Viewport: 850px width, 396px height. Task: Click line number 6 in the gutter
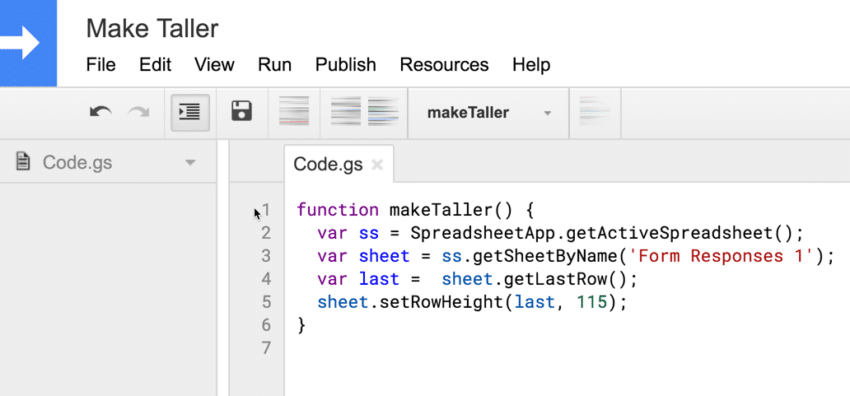tap(266, 325)
